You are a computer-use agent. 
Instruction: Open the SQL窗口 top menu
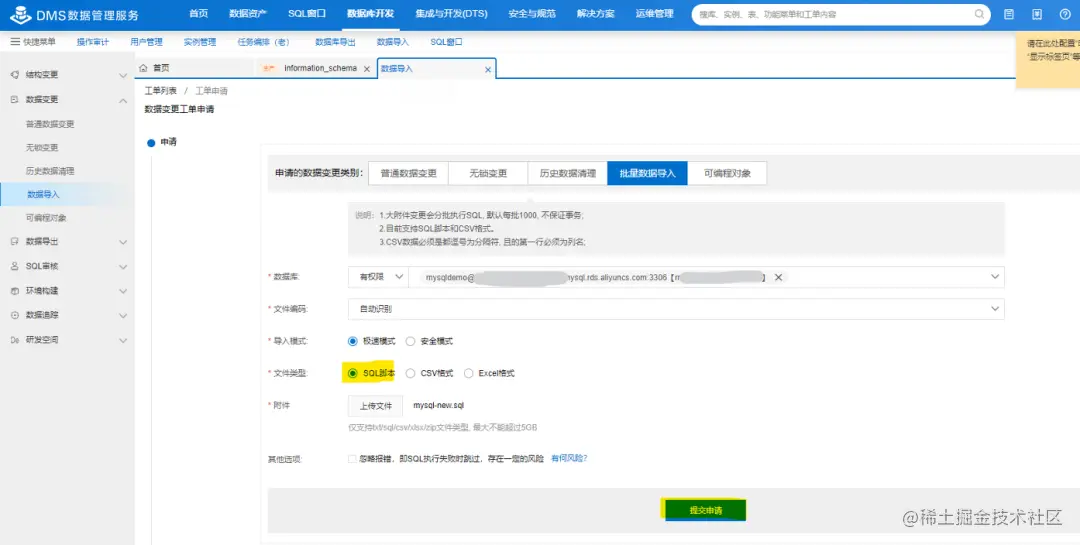click(307, 14)
